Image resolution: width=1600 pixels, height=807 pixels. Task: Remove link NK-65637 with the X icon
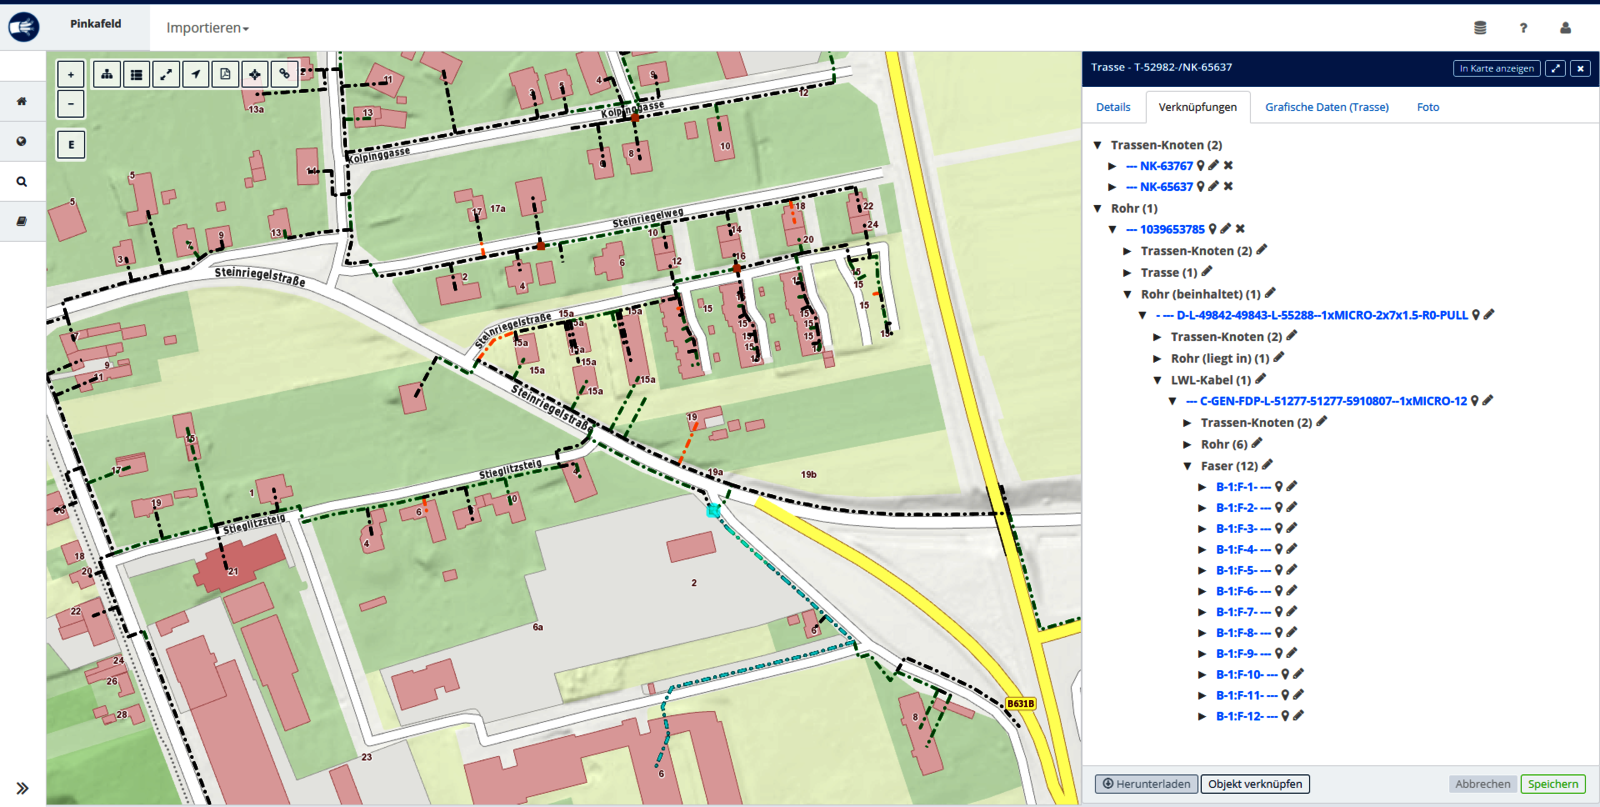pos(1228,187)
